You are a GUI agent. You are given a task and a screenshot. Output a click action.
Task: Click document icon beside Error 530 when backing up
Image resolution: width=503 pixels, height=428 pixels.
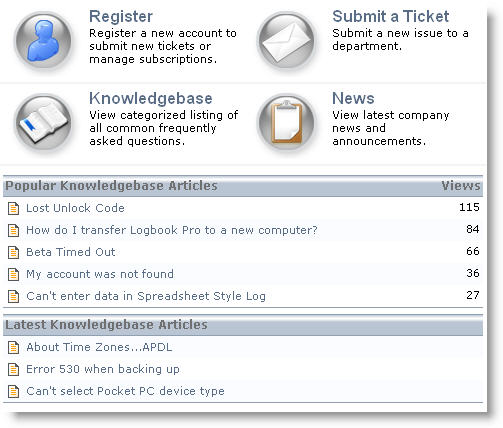click(13, 369)
